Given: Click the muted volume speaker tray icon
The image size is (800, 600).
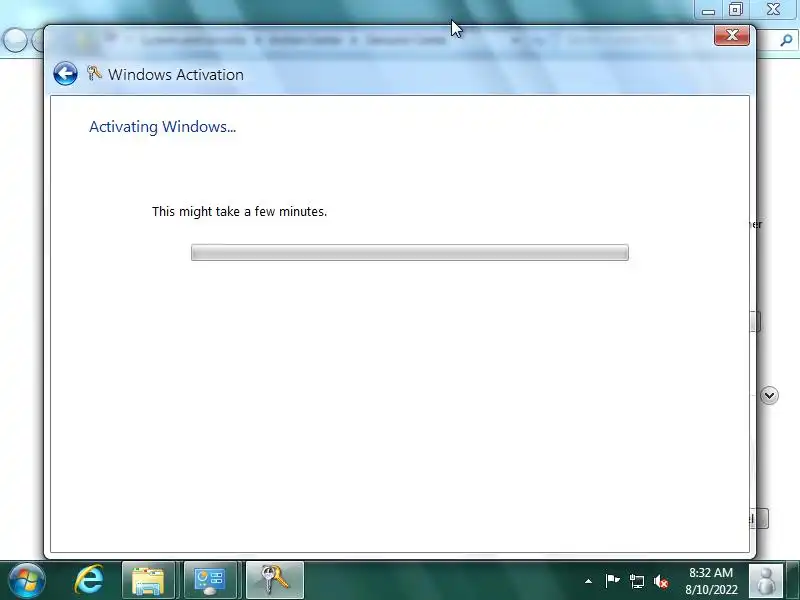Looking at the screenshot, I should point(661,581).
